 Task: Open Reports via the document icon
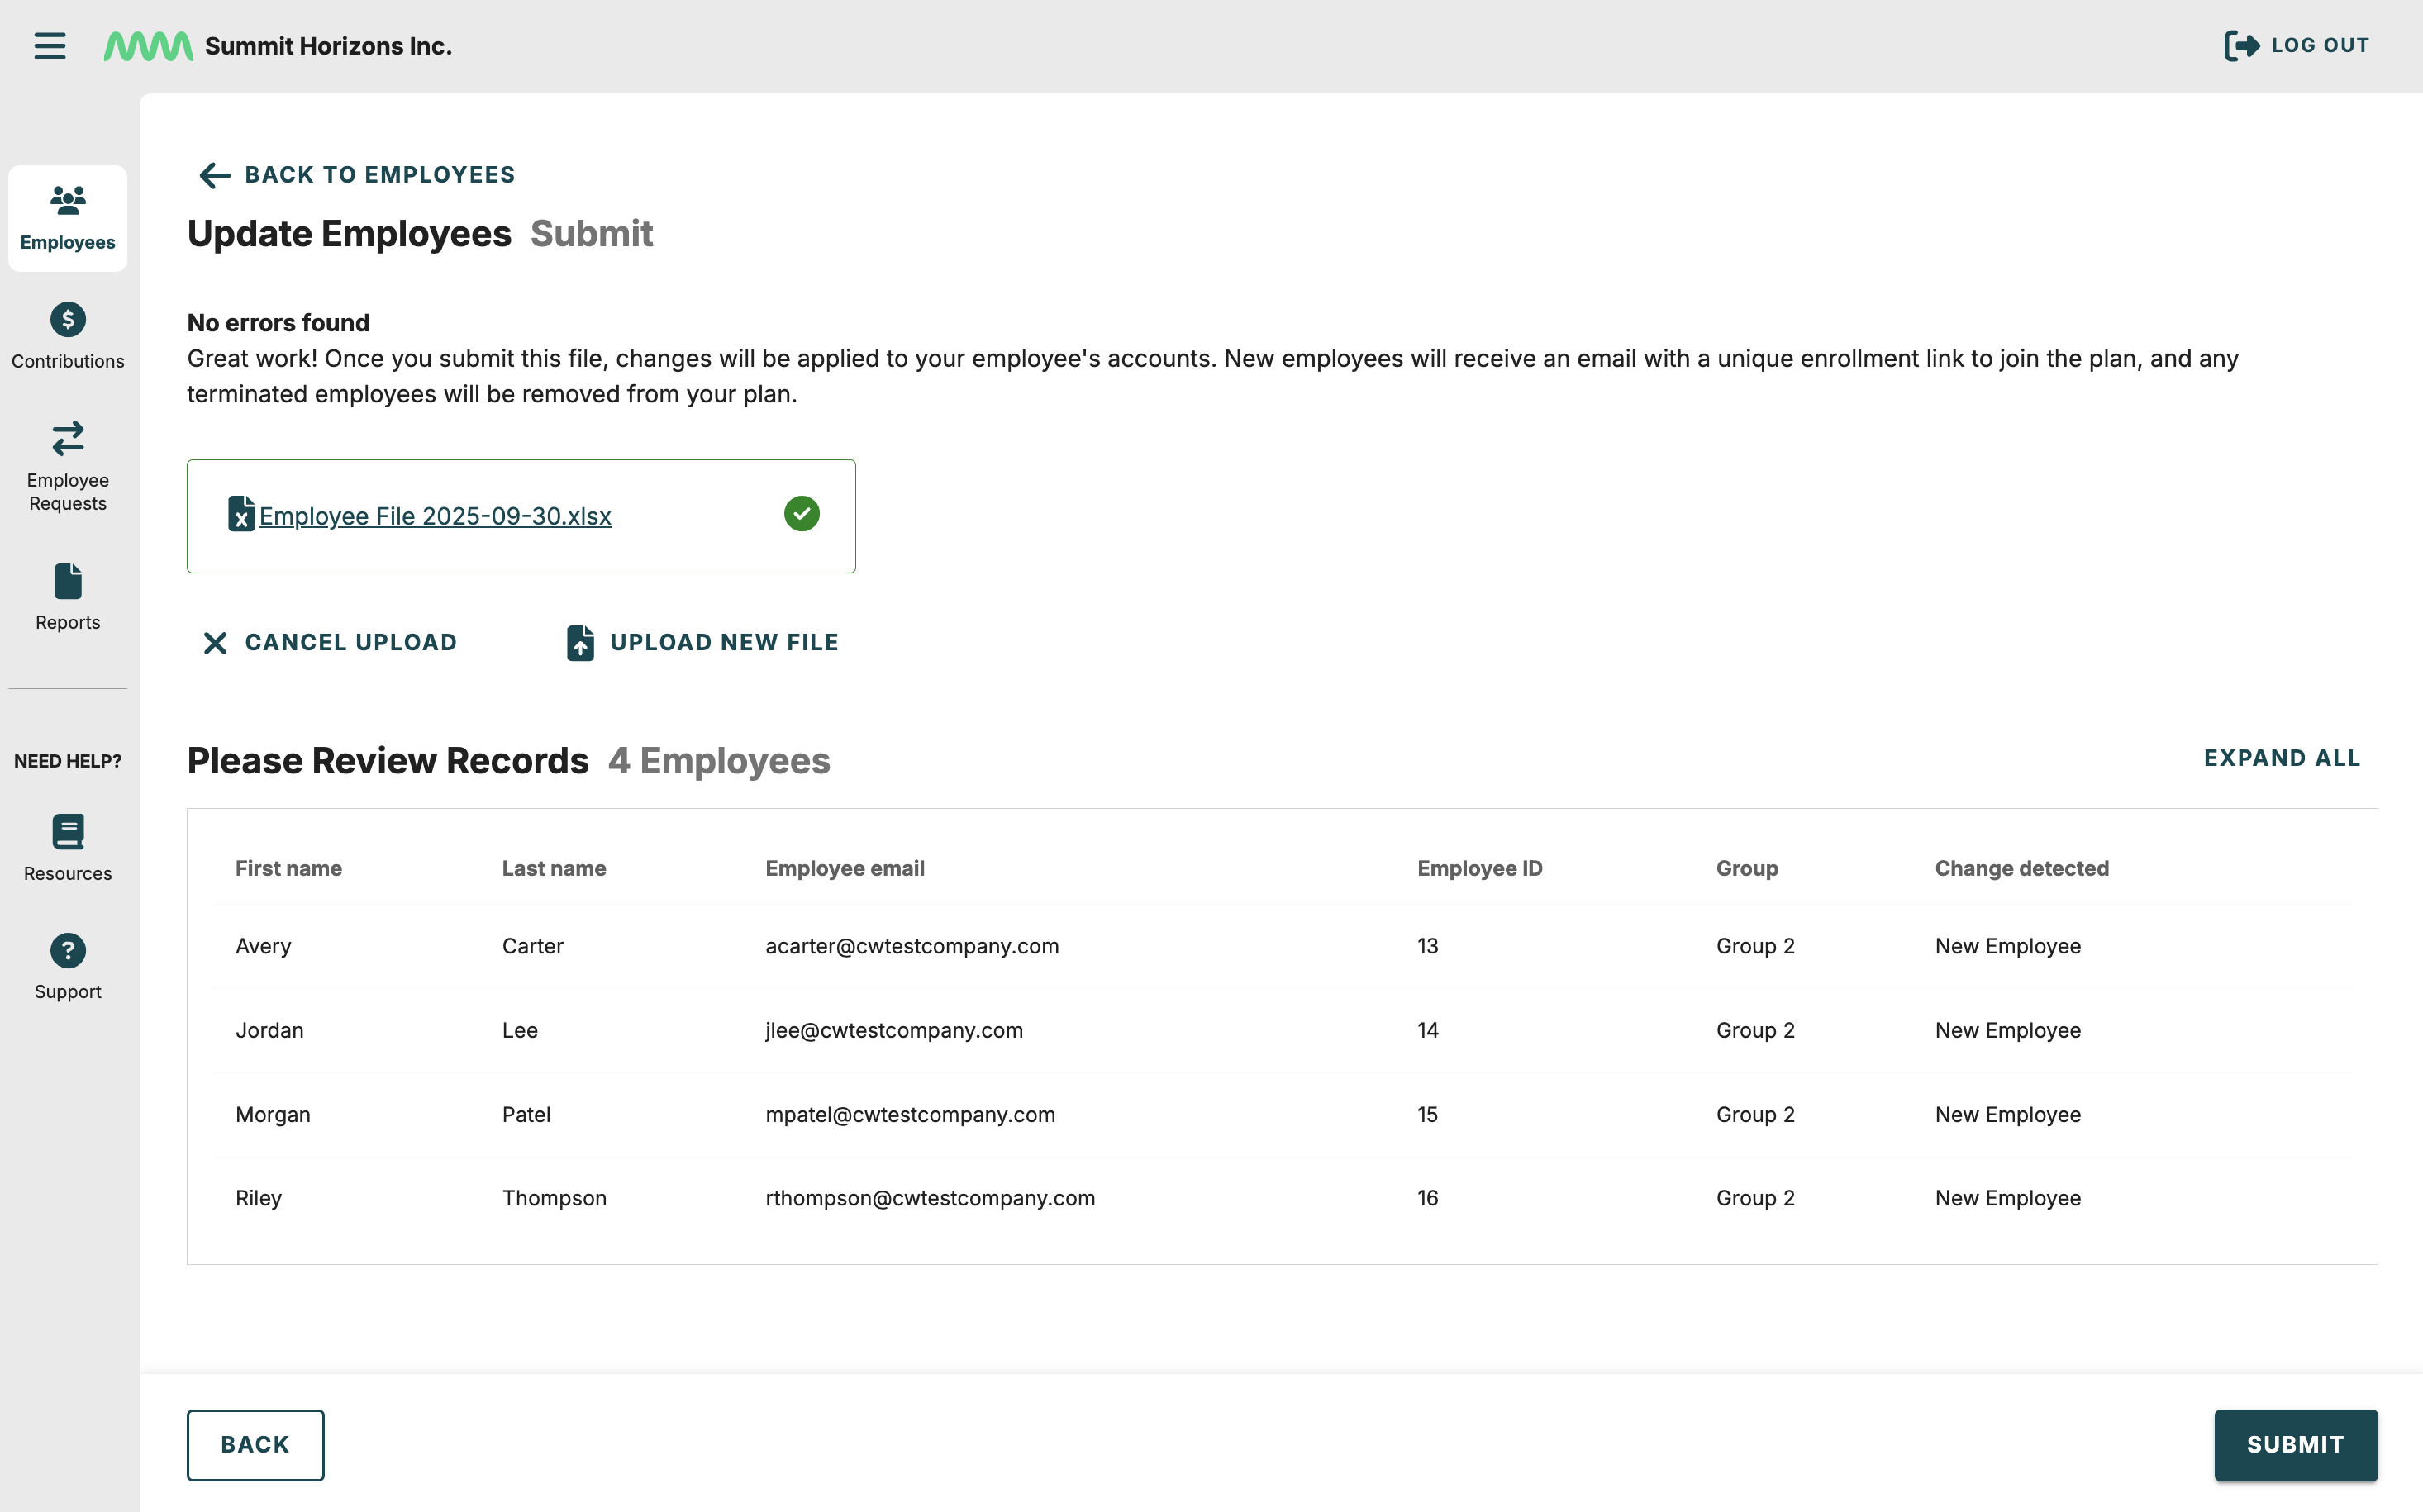pyautogui.click(x=68, y=581)
